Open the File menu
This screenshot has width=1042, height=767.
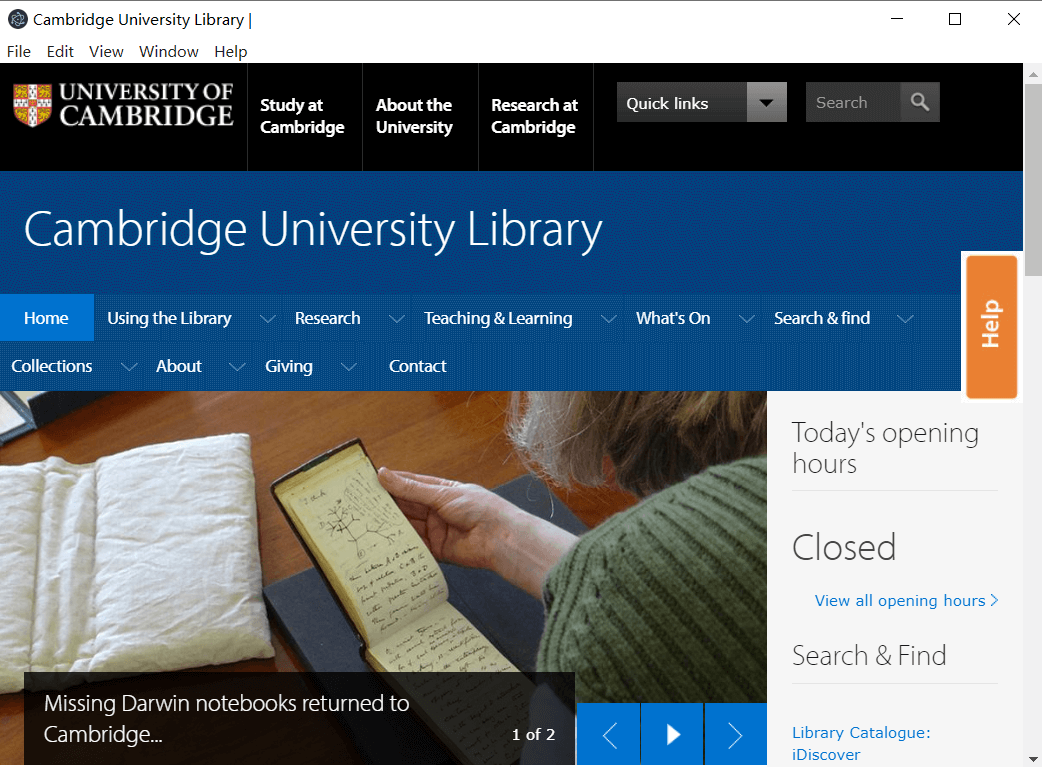tap(19, 51)
